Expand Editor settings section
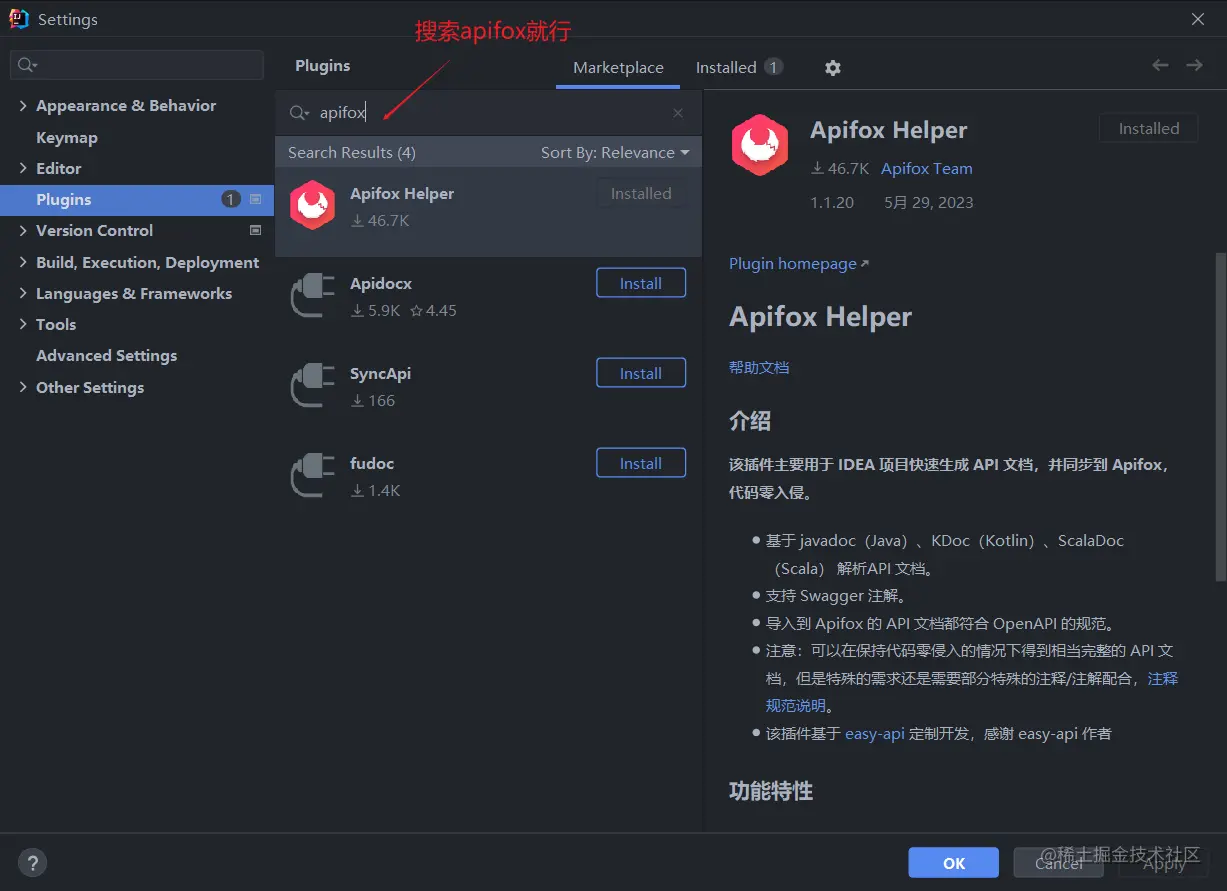This screenshot has width=1227, height=891. (x=22, y=168)
